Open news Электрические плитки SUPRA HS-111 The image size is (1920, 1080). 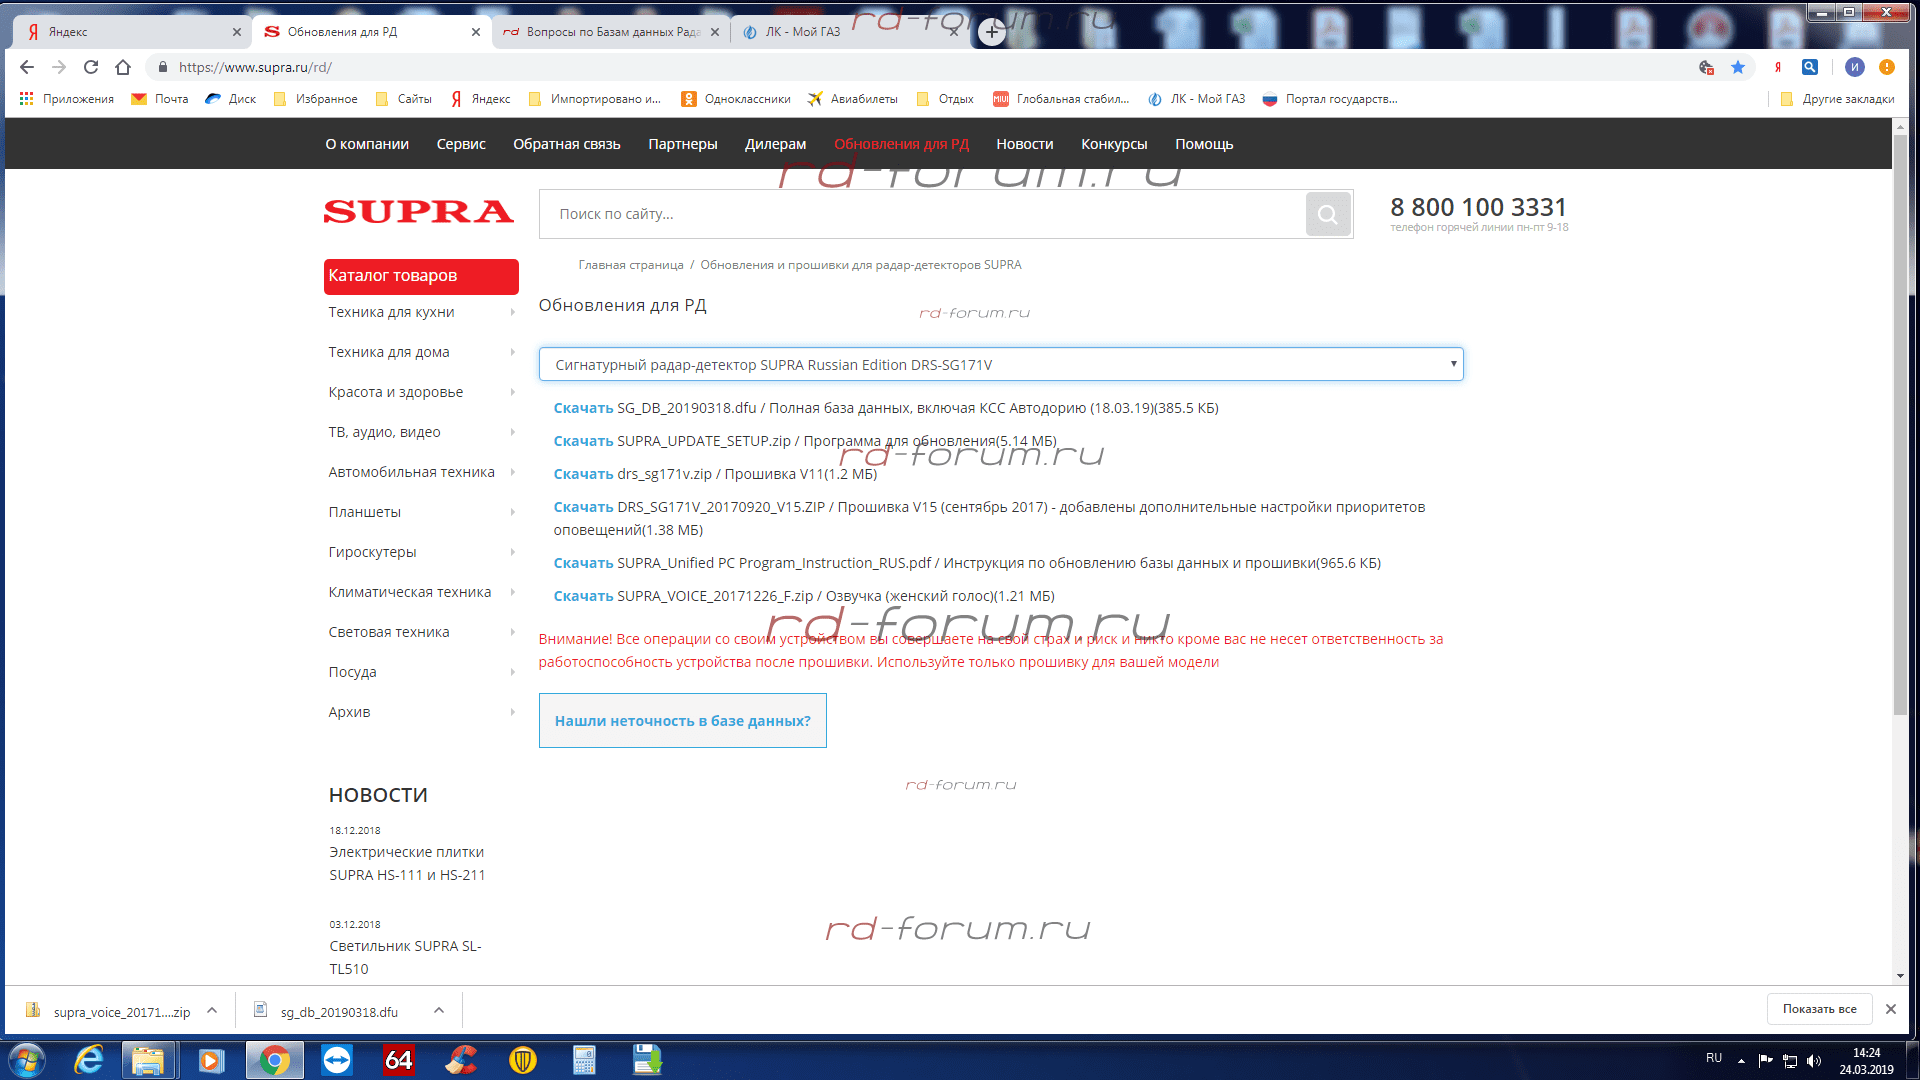click(x=407, y=863)
